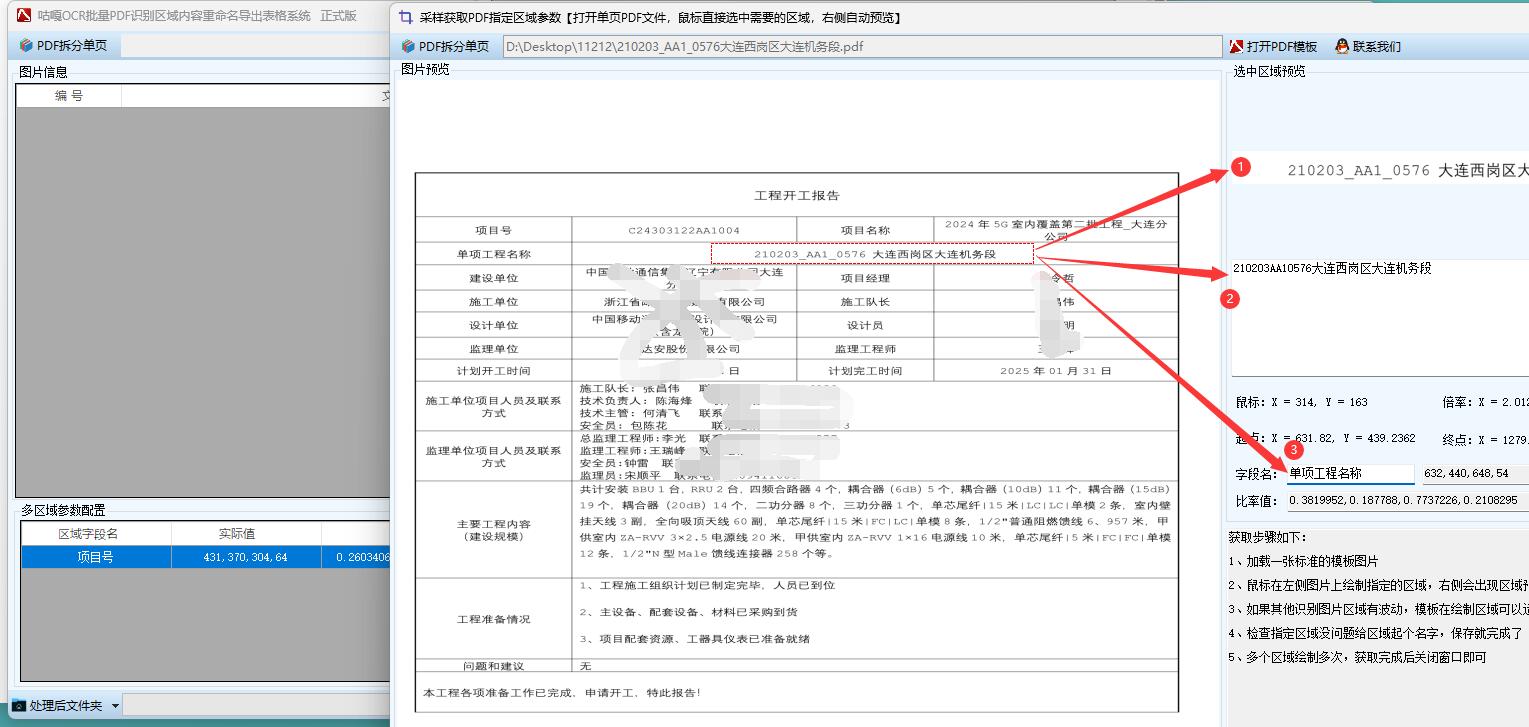The image size is (1529, 727).
Task: Click the avatar icon beside 联系我们
Action: click(x=1341, y=46)
